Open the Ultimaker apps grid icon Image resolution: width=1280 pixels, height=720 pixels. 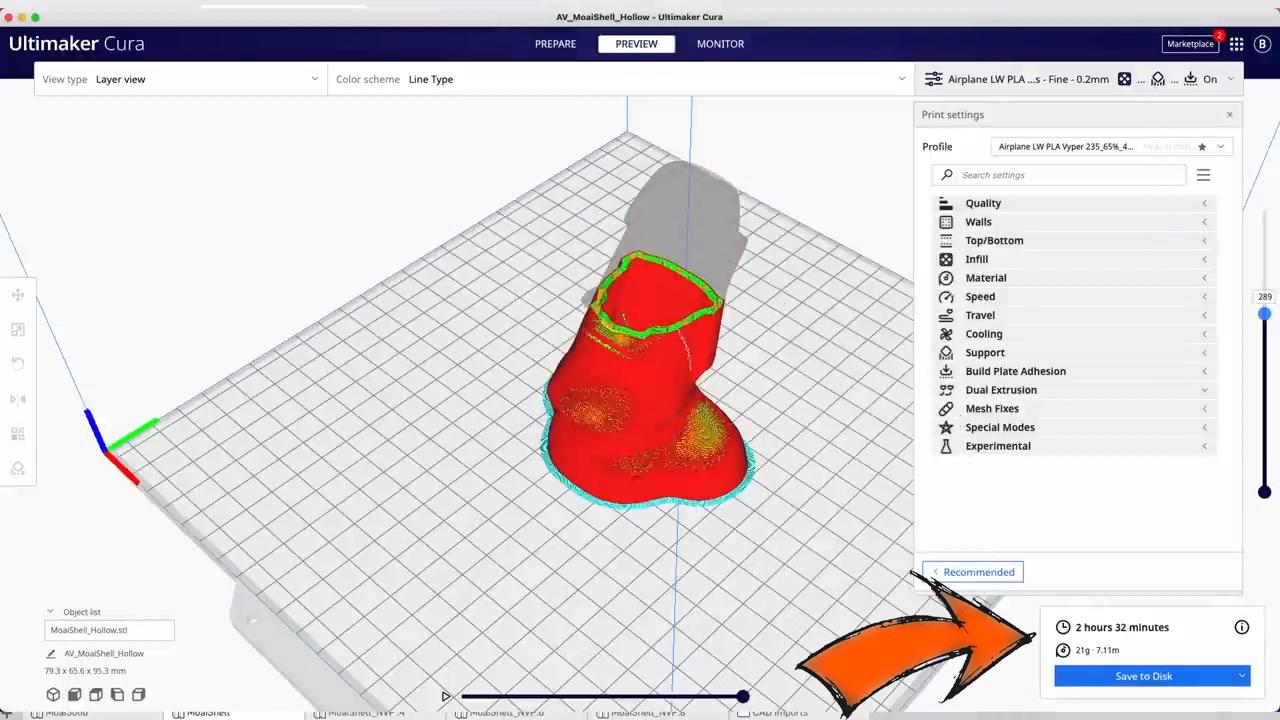click(x=1236, y=44)
